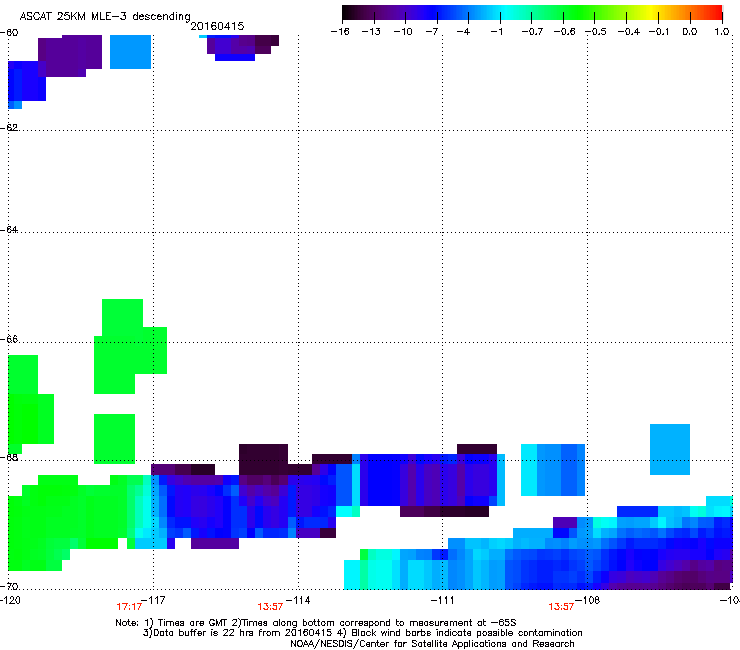Click the -114 longitude label
The width and height of the screenshot is (740, 650).
tap(298, 600)
